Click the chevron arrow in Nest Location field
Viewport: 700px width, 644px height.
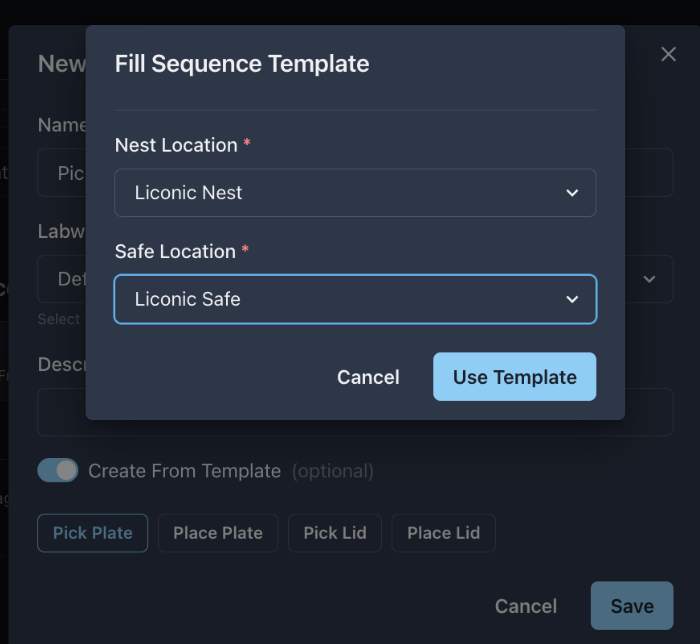point(572,193)
